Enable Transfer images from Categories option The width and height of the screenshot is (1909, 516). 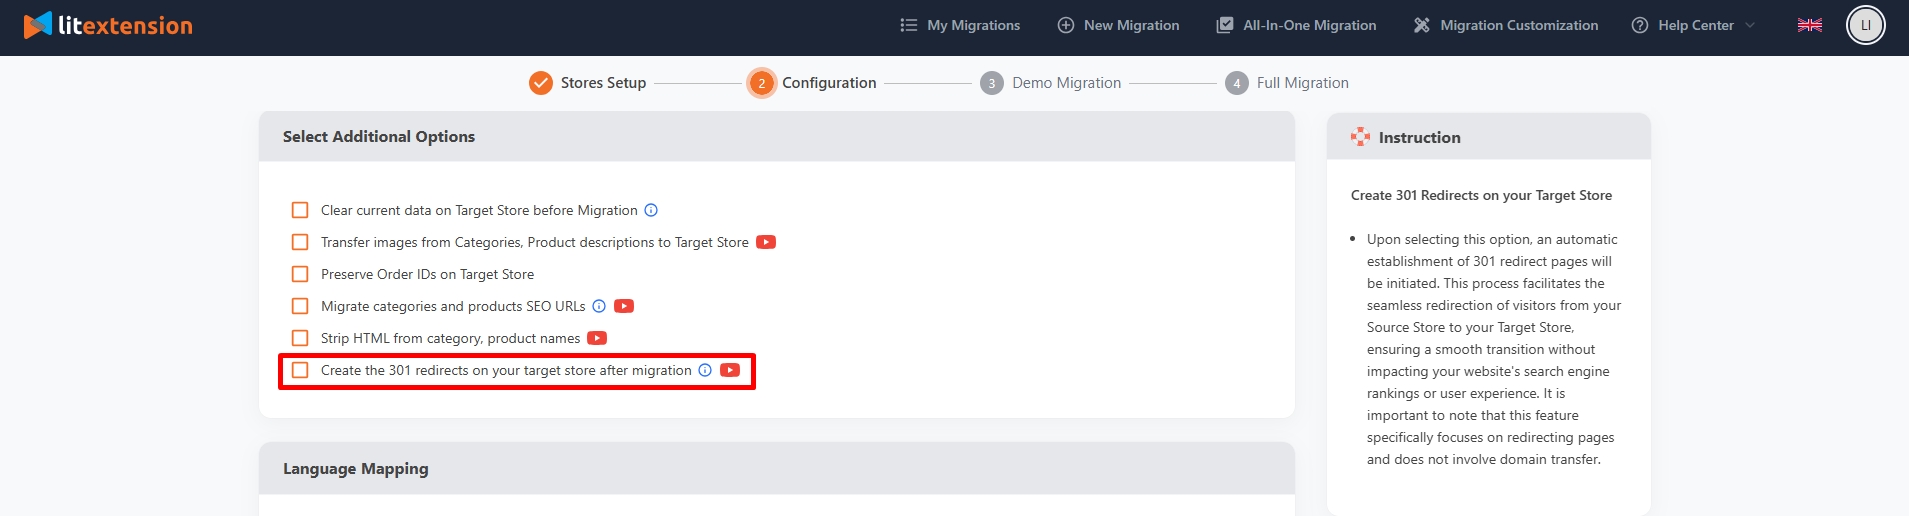click(300, 242)
